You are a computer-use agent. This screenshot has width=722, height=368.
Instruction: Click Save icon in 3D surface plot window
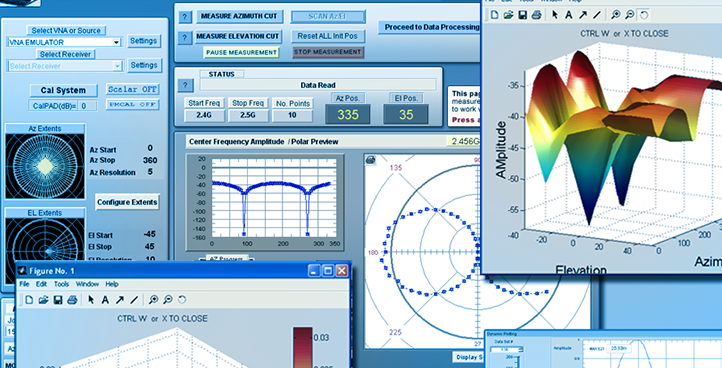pos(522,15)
